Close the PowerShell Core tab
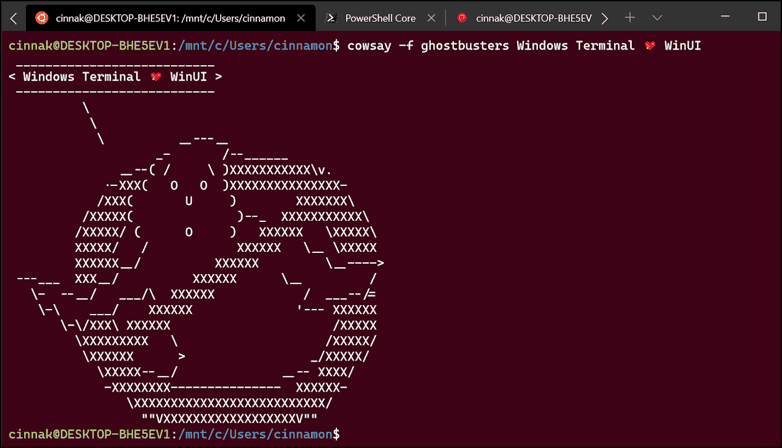 tap(431, 18)
